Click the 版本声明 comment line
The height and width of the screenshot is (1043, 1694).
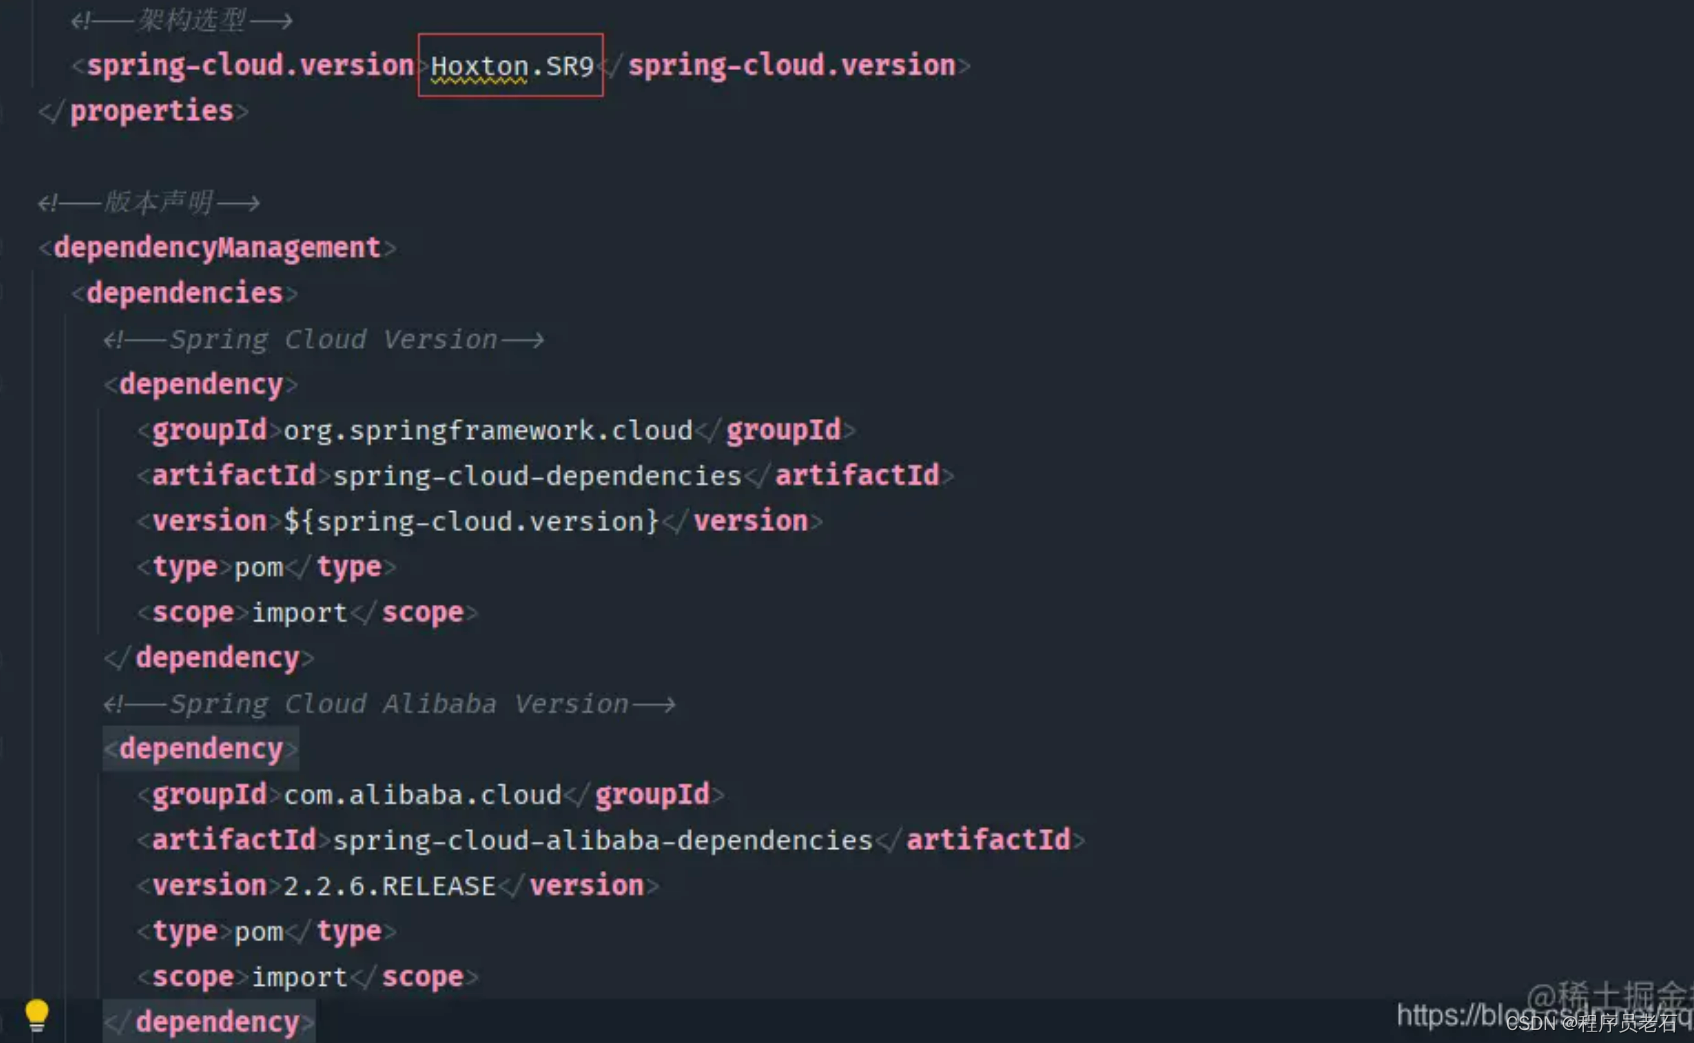pos(149,203)
